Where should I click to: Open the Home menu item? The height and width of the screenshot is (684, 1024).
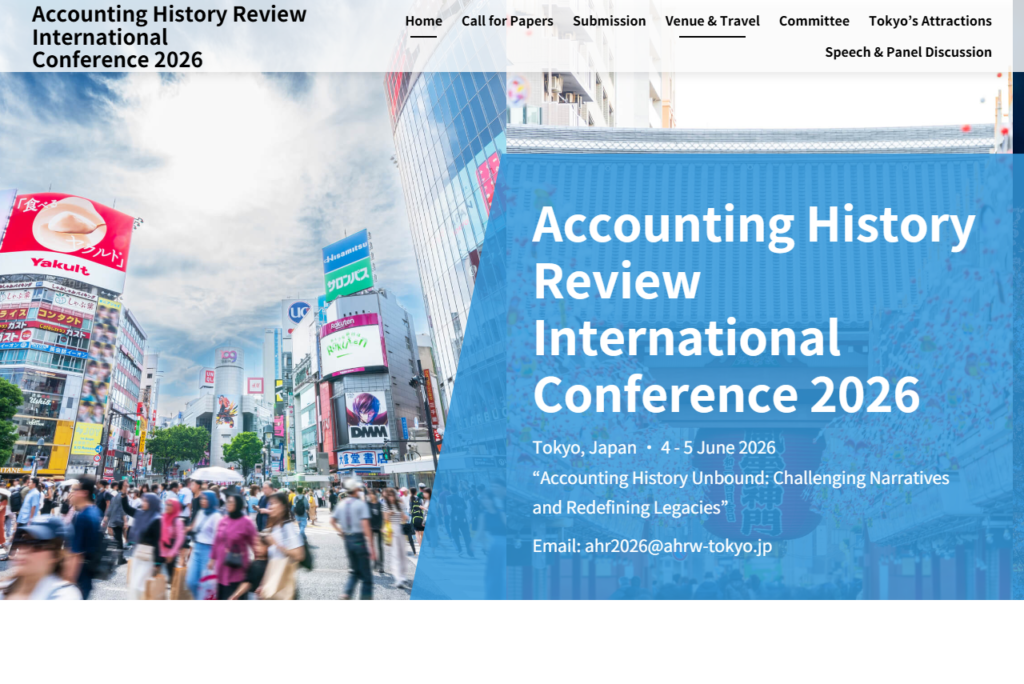tap(423, 21)
